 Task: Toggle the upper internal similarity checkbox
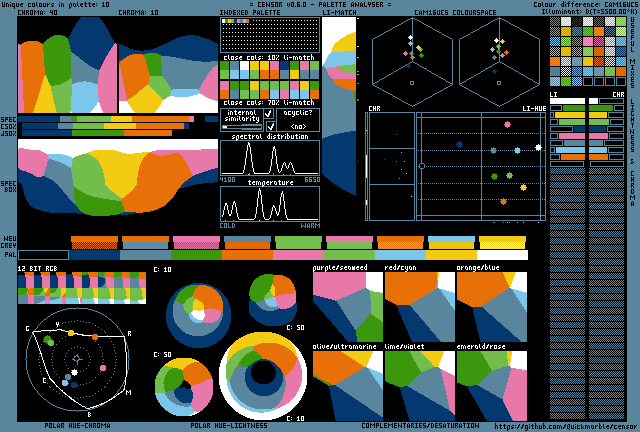(269, 113)
